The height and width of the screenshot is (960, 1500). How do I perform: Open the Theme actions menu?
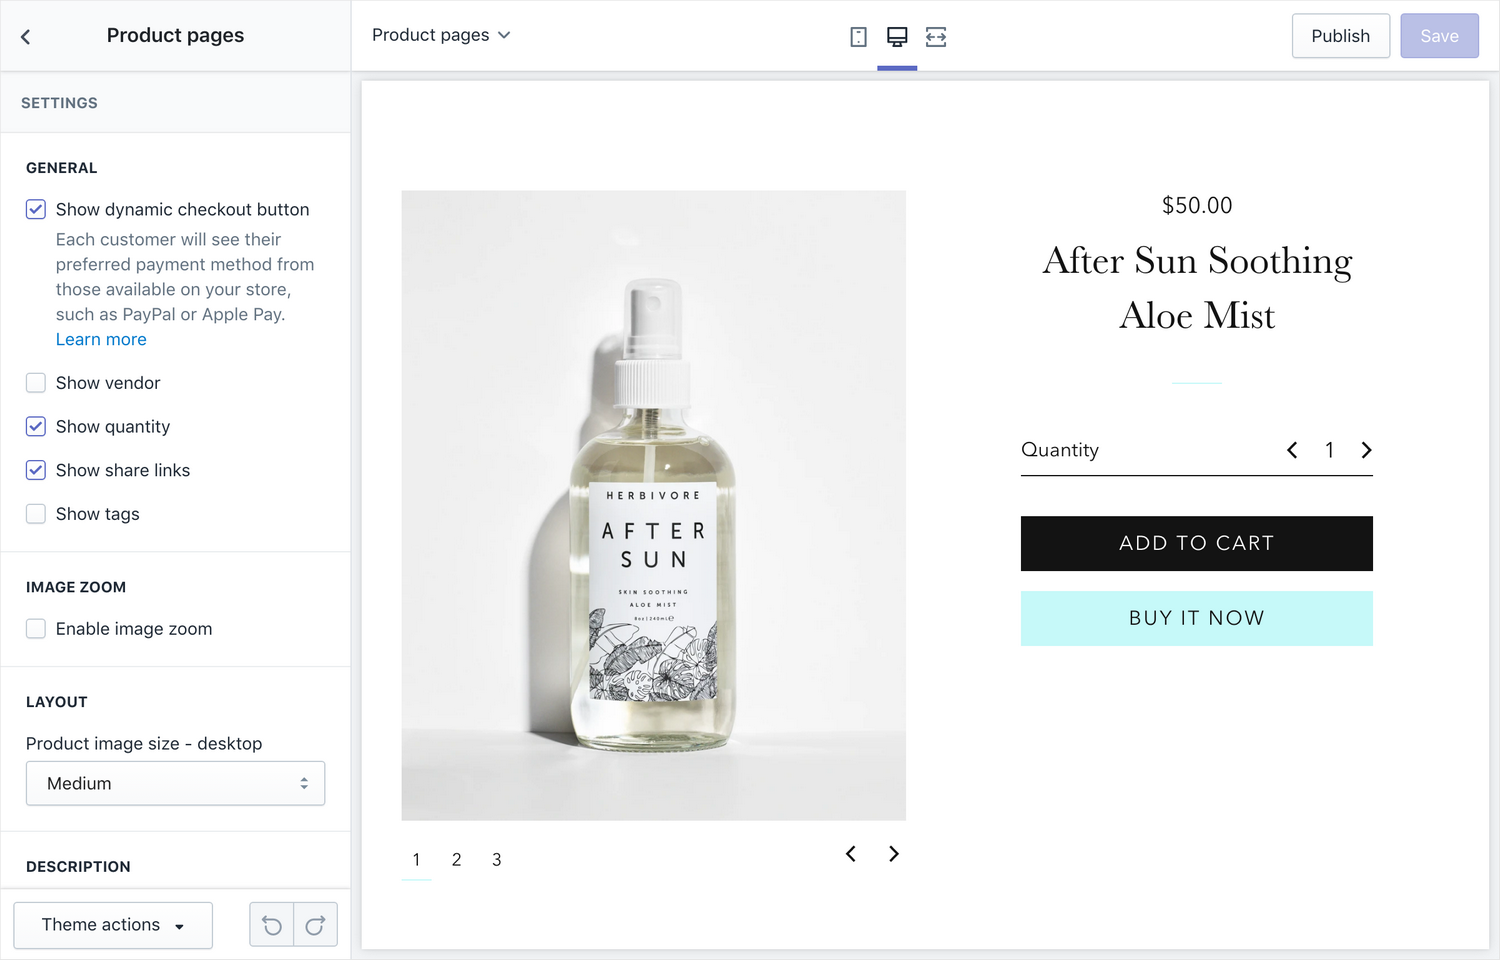click(113, 925)
